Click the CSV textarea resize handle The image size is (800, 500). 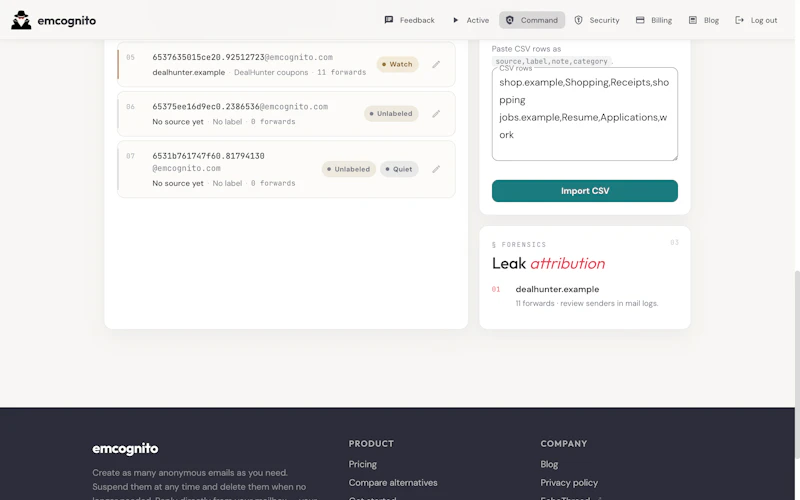pos(674,158)
